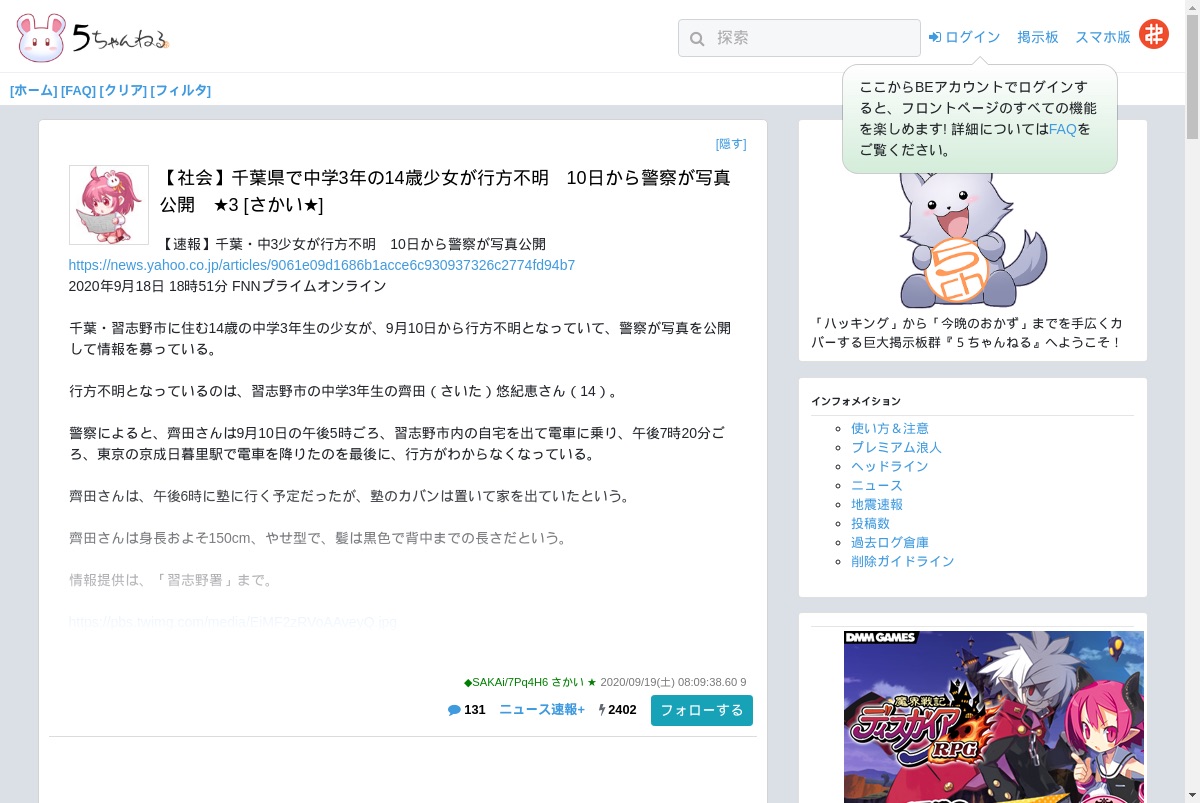The image size is (1200, 803).
Task: Open the [フィルタ] filter option
Action: pos(181,90)
